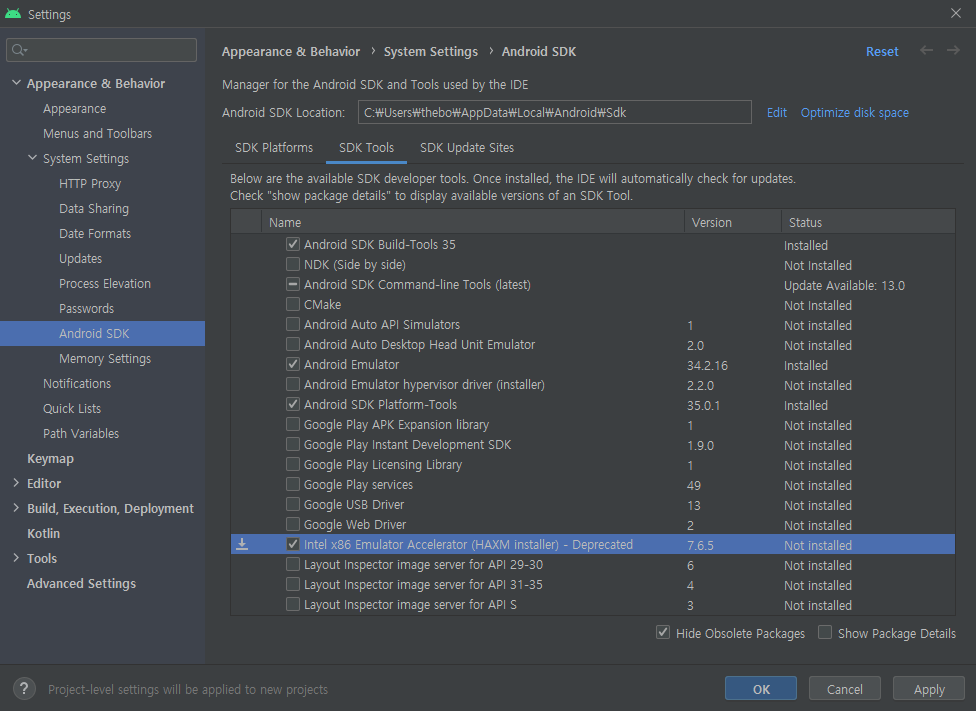Screen dimensions: 976x711
Task: Click the Cancel button
Action: tap(845, 689)
